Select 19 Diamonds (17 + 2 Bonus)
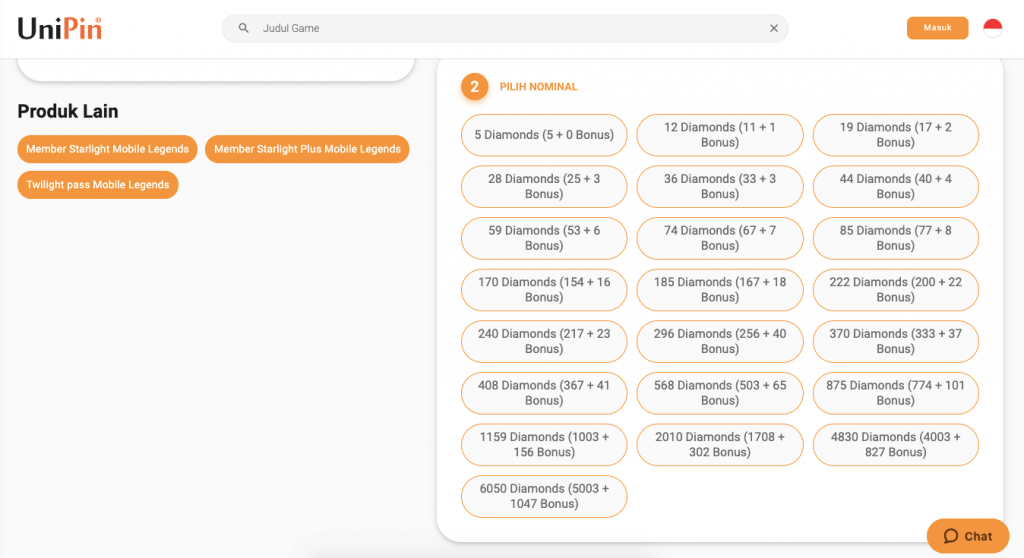 coord(895,135)
